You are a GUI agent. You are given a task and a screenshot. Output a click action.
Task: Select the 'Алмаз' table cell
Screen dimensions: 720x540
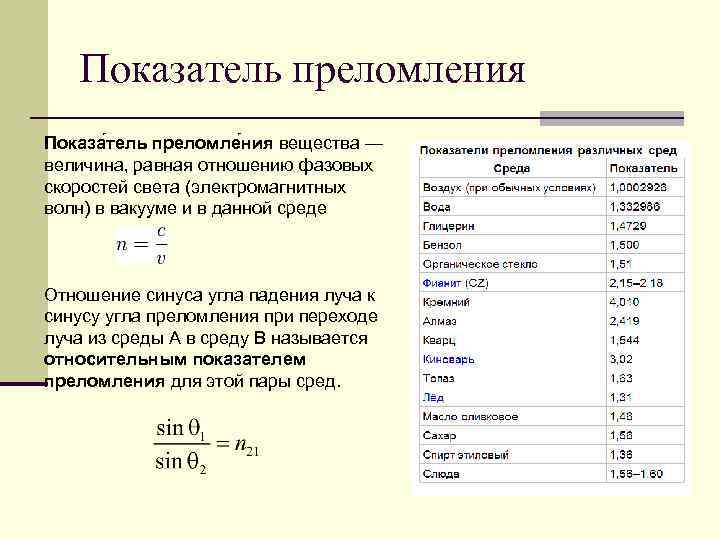[512, 321]
